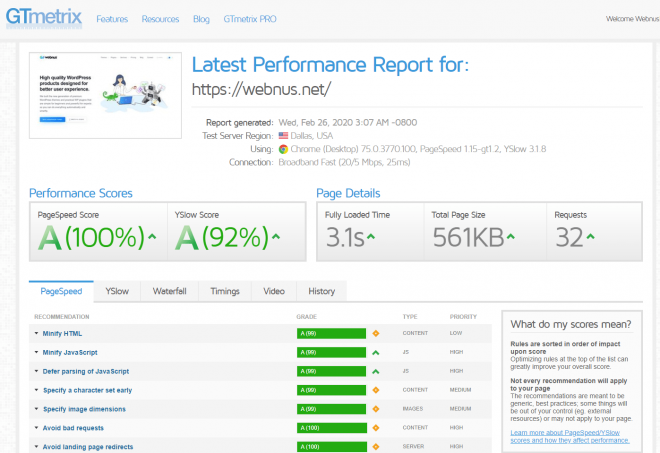660x453 pixels.
Task: Select the PageSpeed tab
Action: 61,291
